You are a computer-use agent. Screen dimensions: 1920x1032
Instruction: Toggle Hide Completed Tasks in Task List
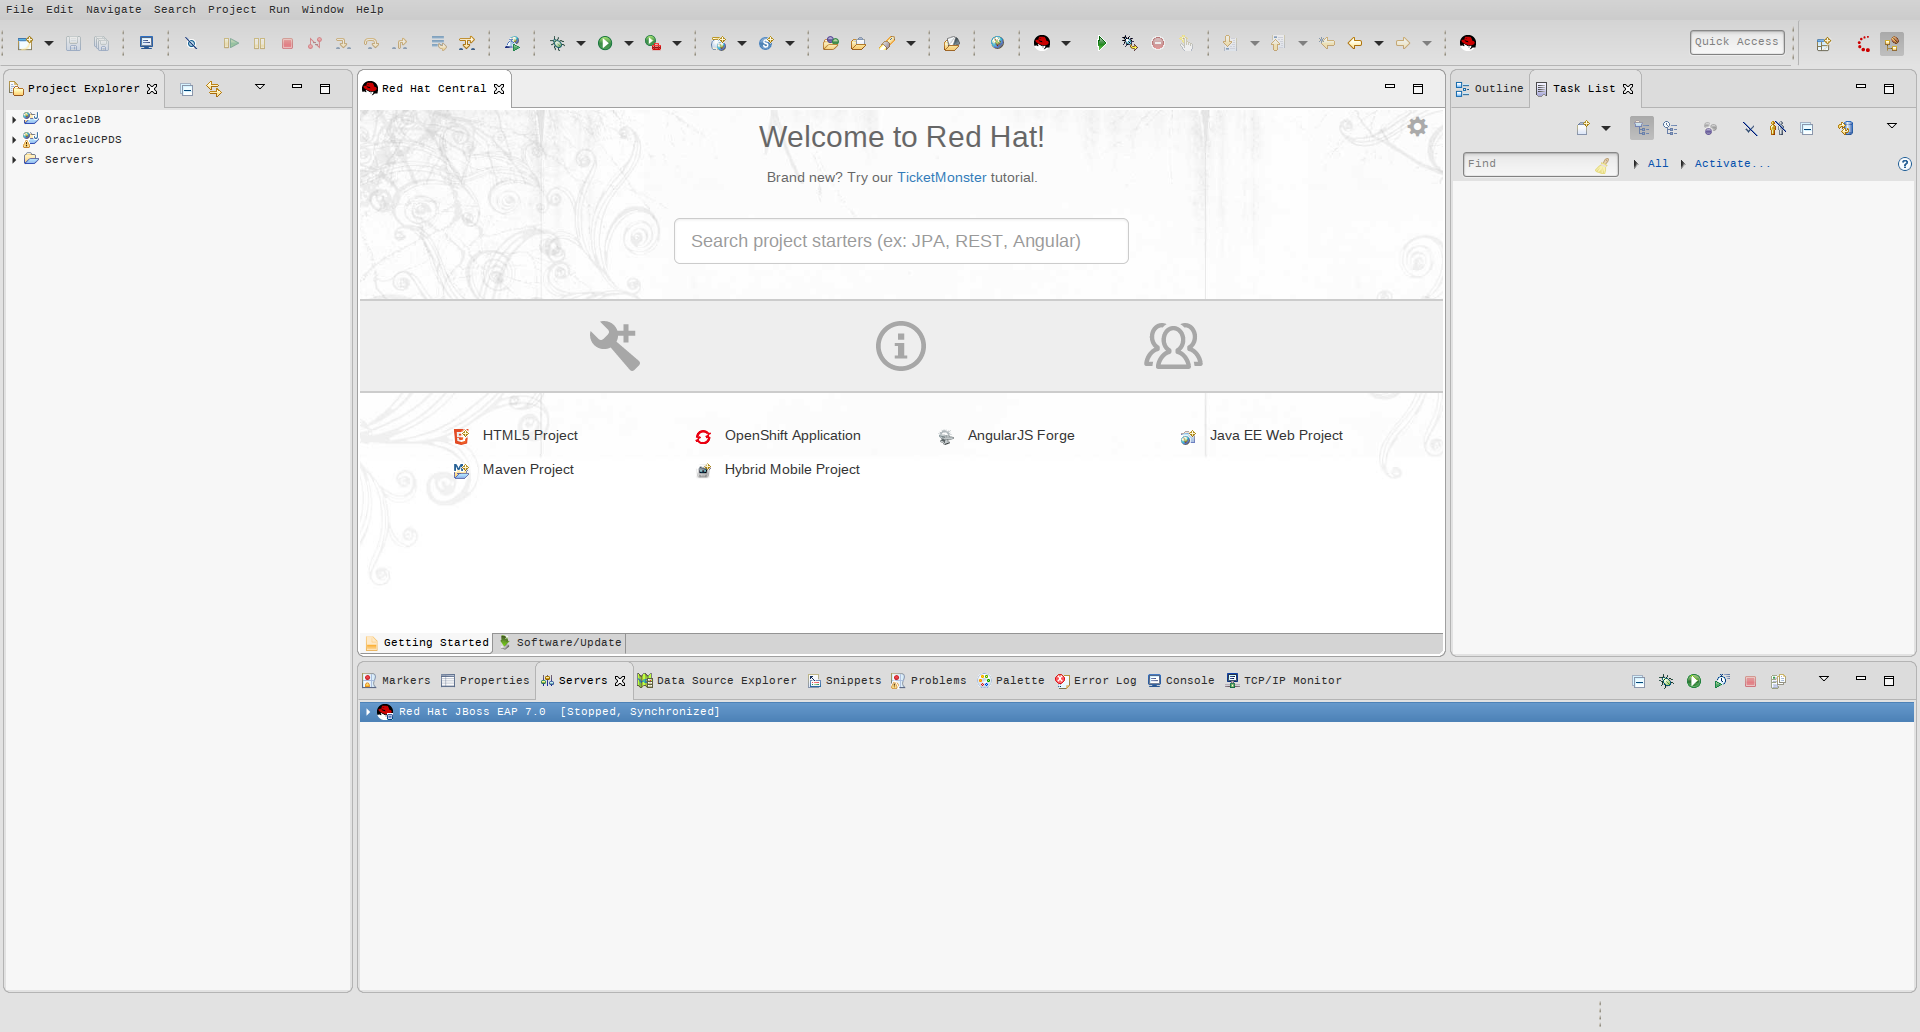(1749, 128)
